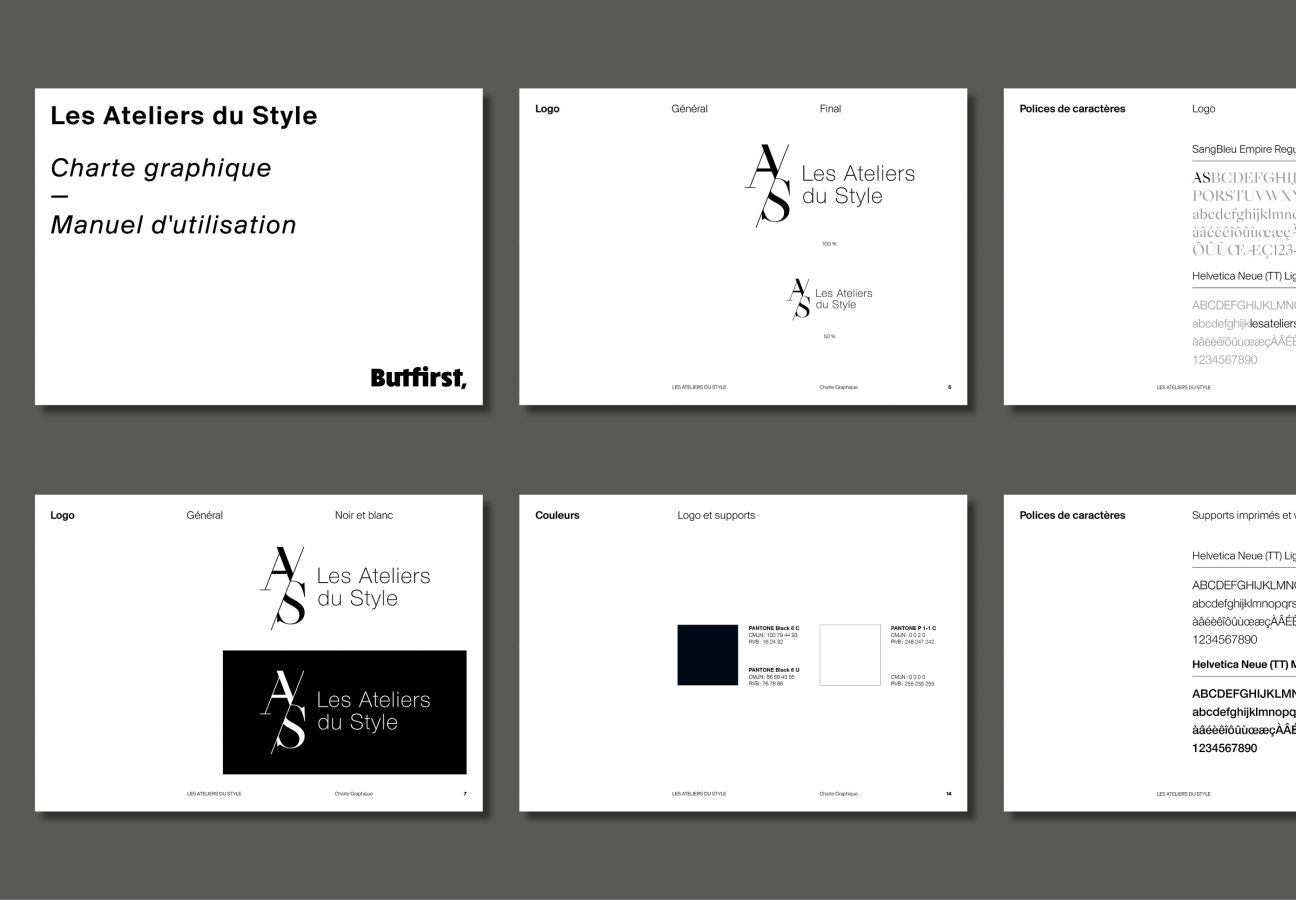
Task: Click the 'Couleurs' slide heading
Action: (x=557, y=516)
